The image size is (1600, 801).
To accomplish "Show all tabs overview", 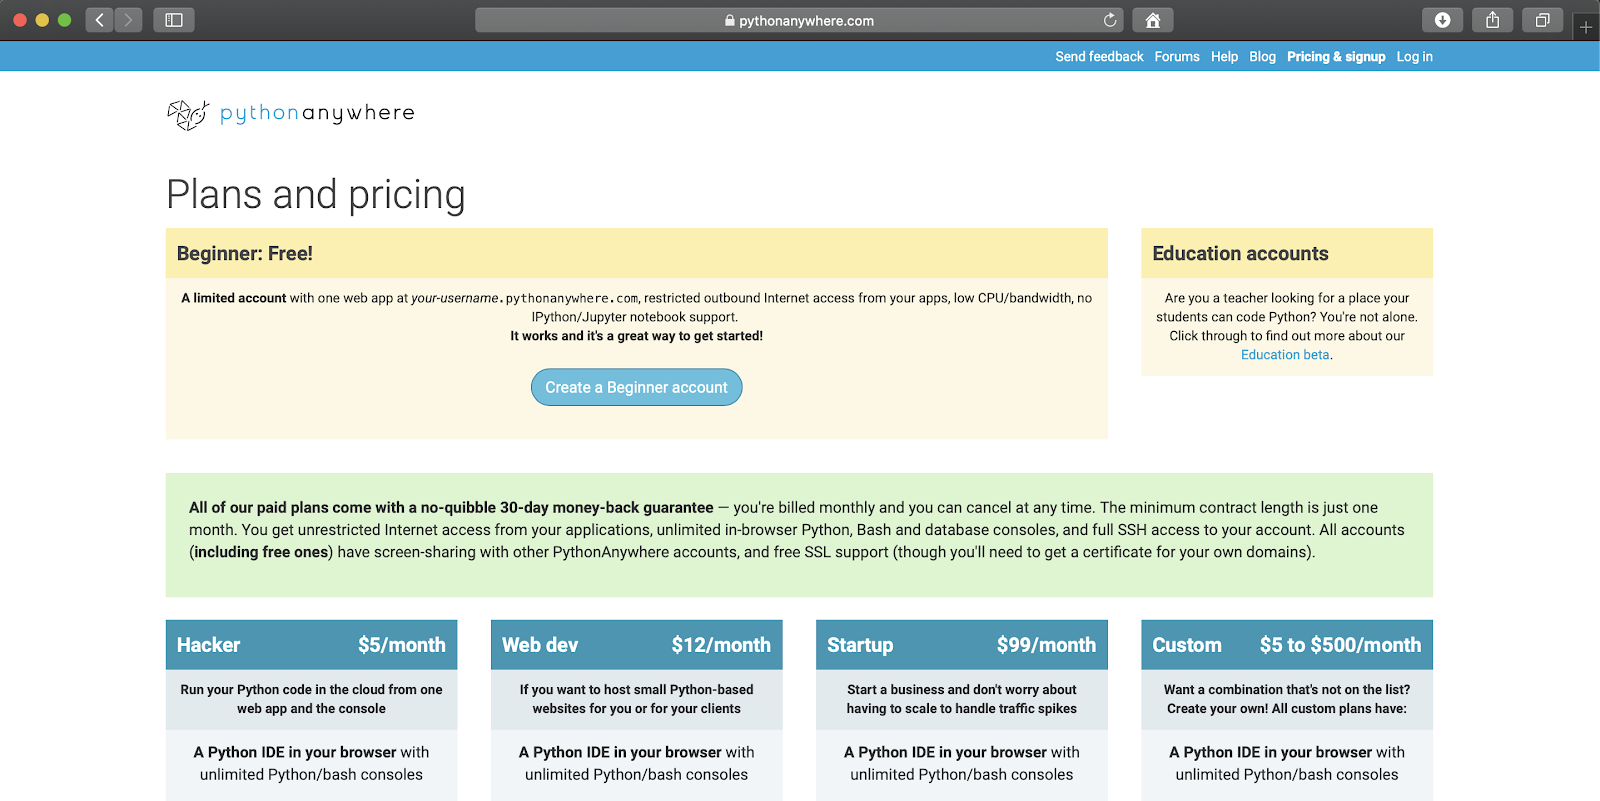I will [x=1542, y=20].
